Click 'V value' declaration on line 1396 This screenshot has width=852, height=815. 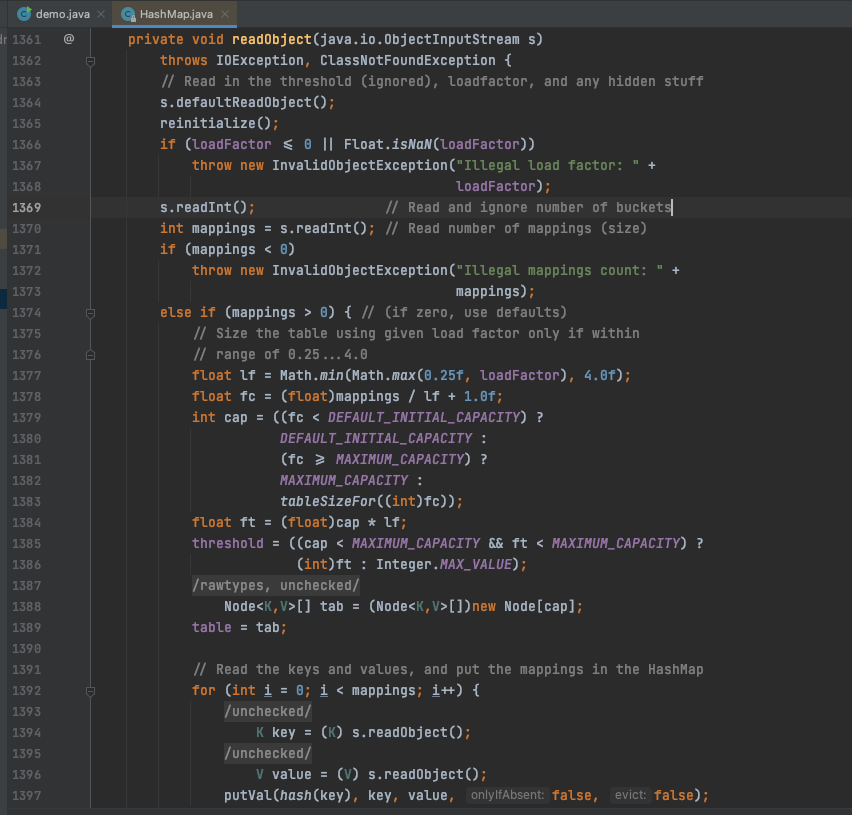(284, 775)
